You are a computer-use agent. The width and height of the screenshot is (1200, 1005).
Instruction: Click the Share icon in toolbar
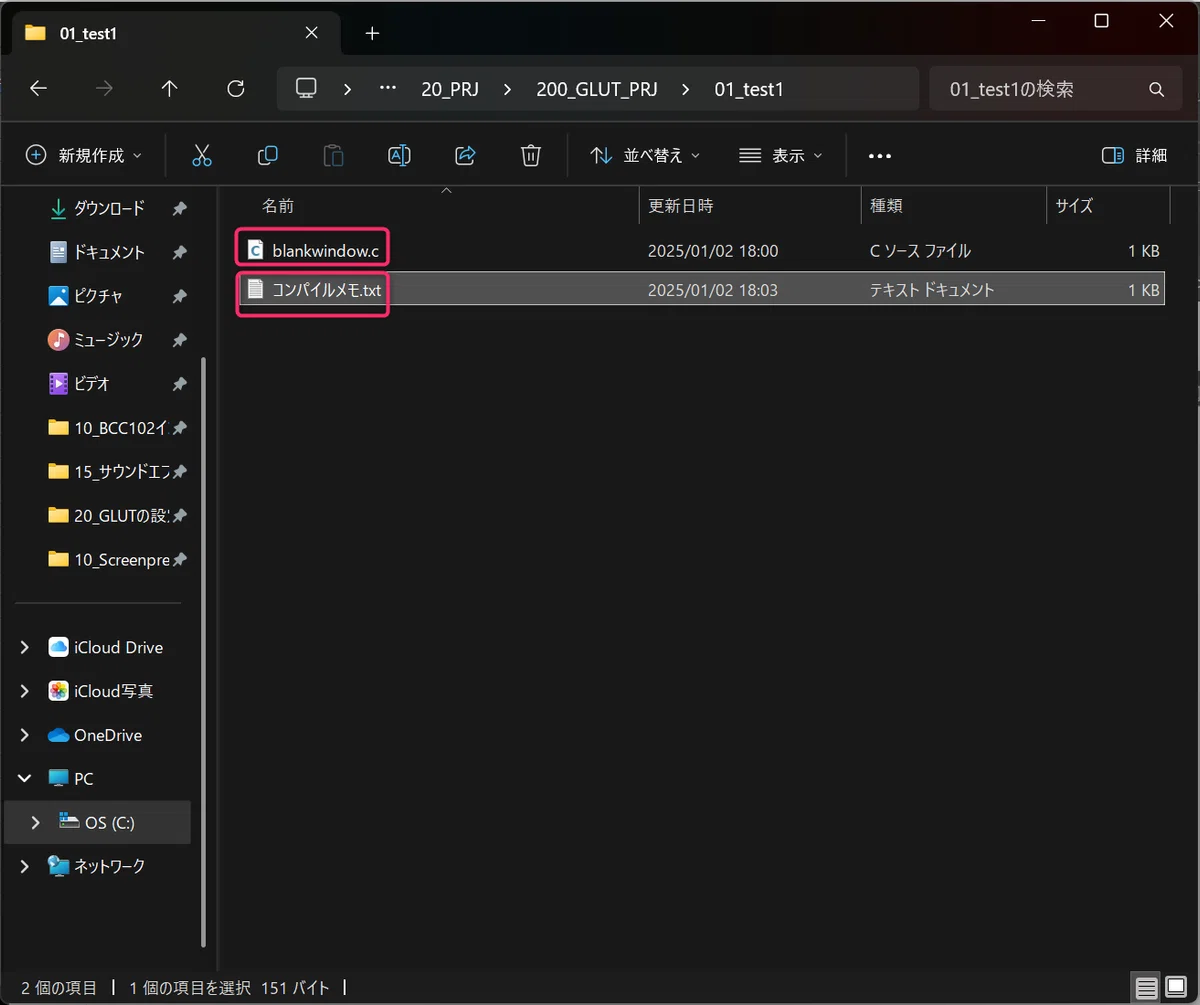point(465,155)
